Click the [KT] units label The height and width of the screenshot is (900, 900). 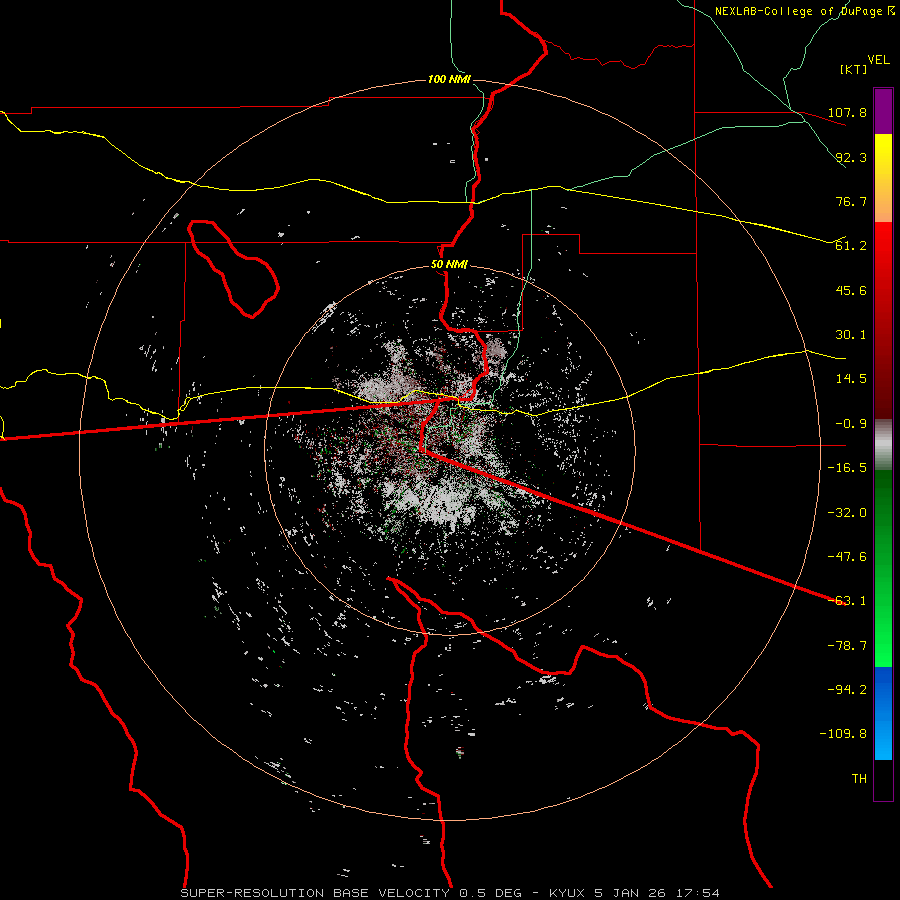coord(854,69)
